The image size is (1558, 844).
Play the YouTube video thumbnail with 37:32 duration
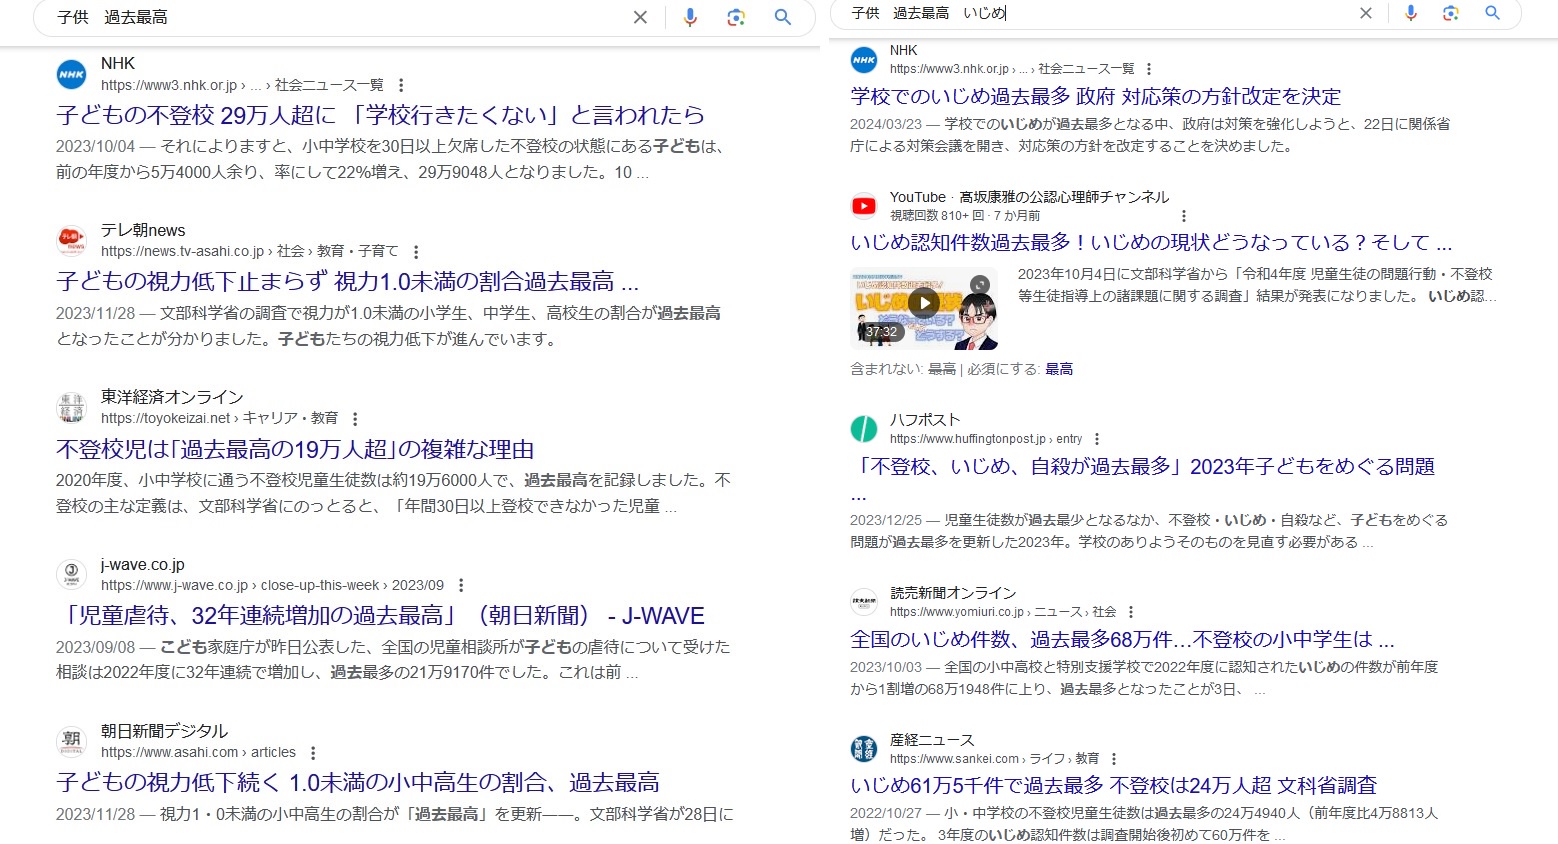[x=924, y=307]
